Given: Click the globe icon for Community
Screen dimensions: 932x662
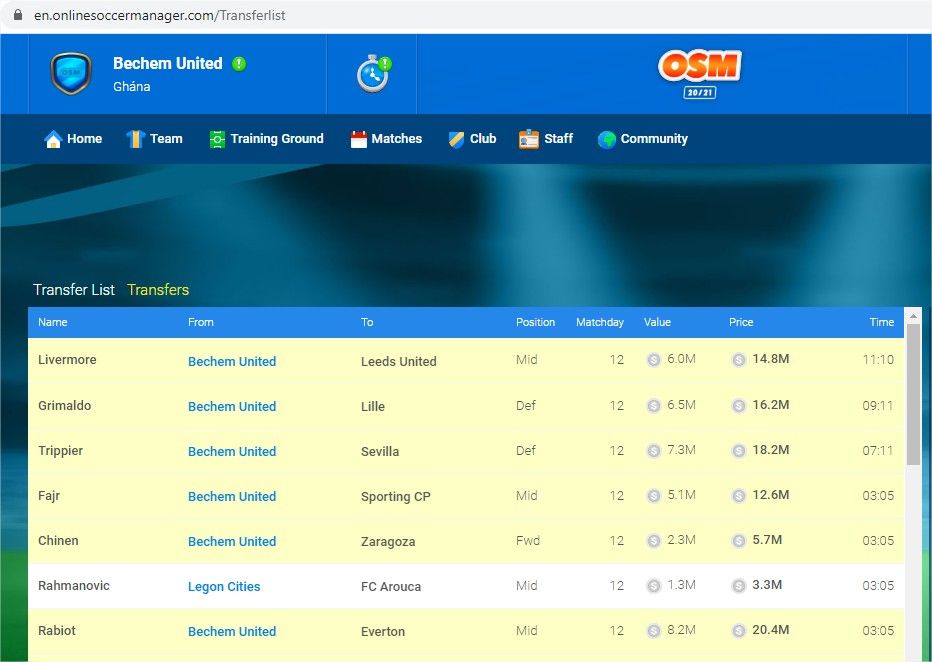Looking at the screenshot, I should (607, 140).
